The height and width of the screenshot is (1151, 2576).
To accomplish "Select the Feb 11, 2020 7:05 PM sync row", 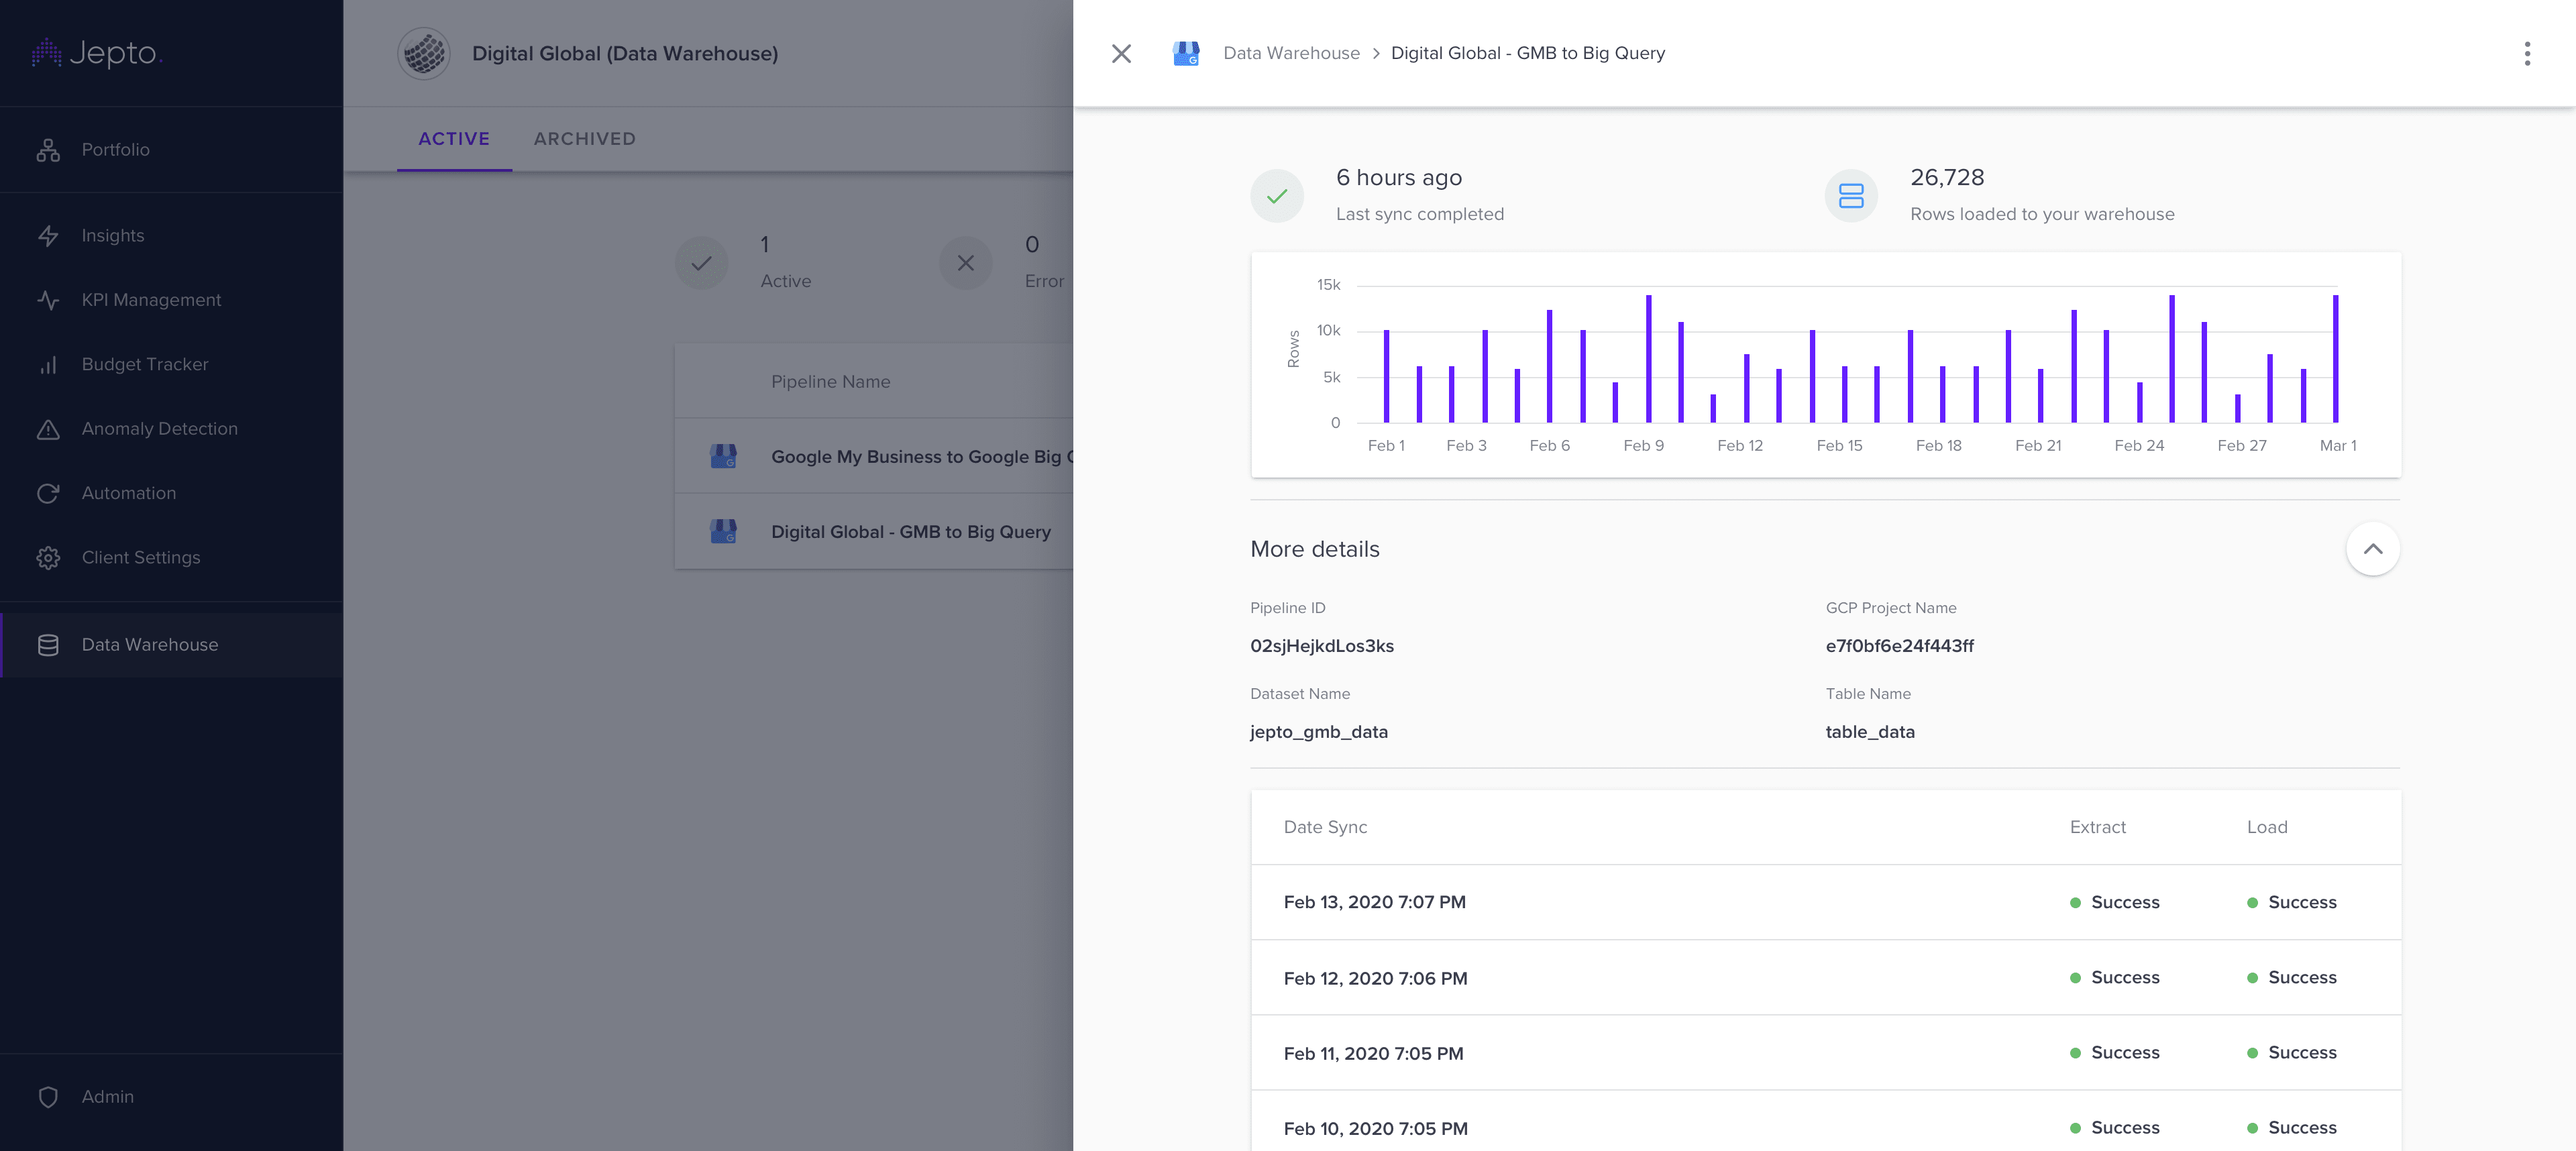I will click(x=1825, y=1053).
